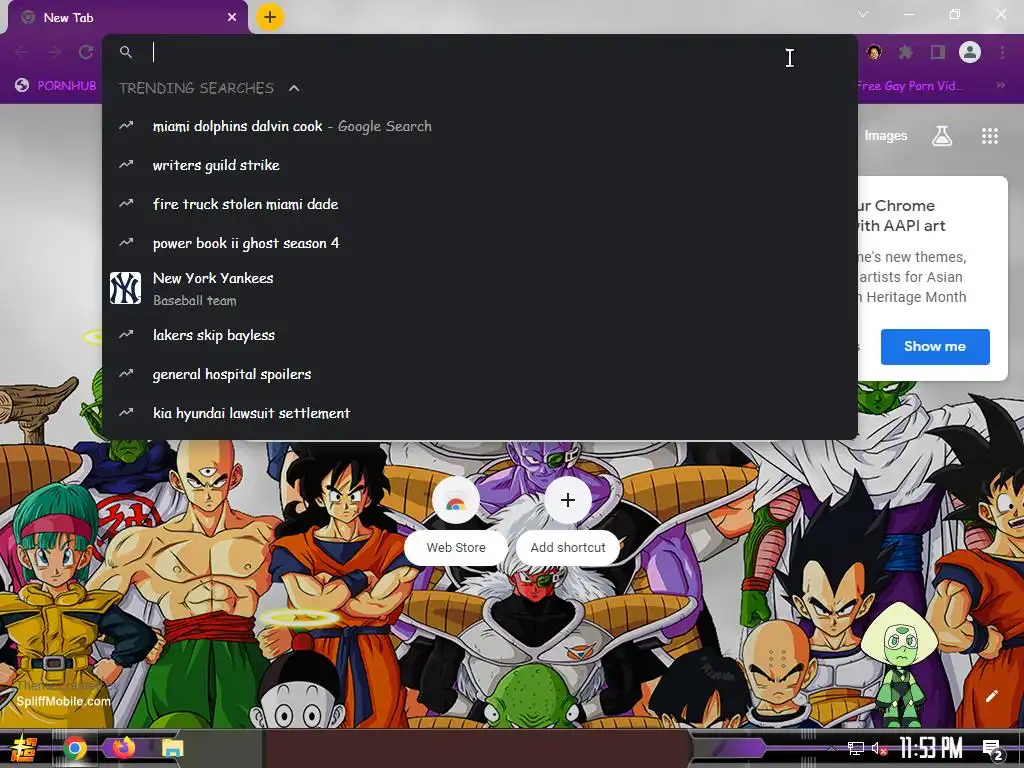Open the Search Labs flask icon
Viewport: 1024px width, 768px height.
[x=942, y=136]
